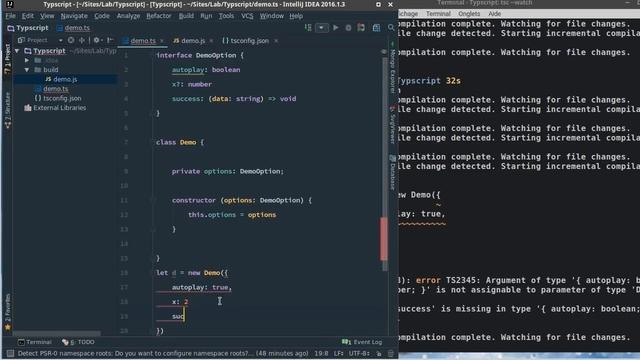
Task: Open the Project Structure icon
Action: pyautogui.click(x=376, y=28)
